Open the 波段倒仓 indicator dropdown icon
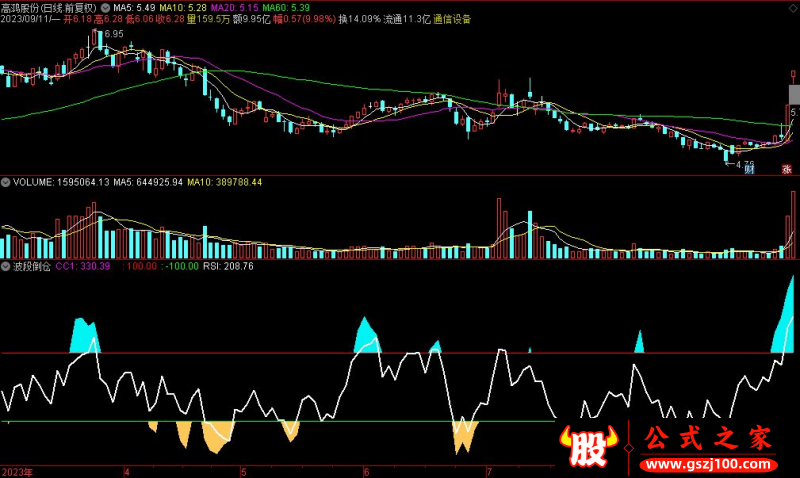Viewport: 800px width, 478px height. click(x=6, y=266)
